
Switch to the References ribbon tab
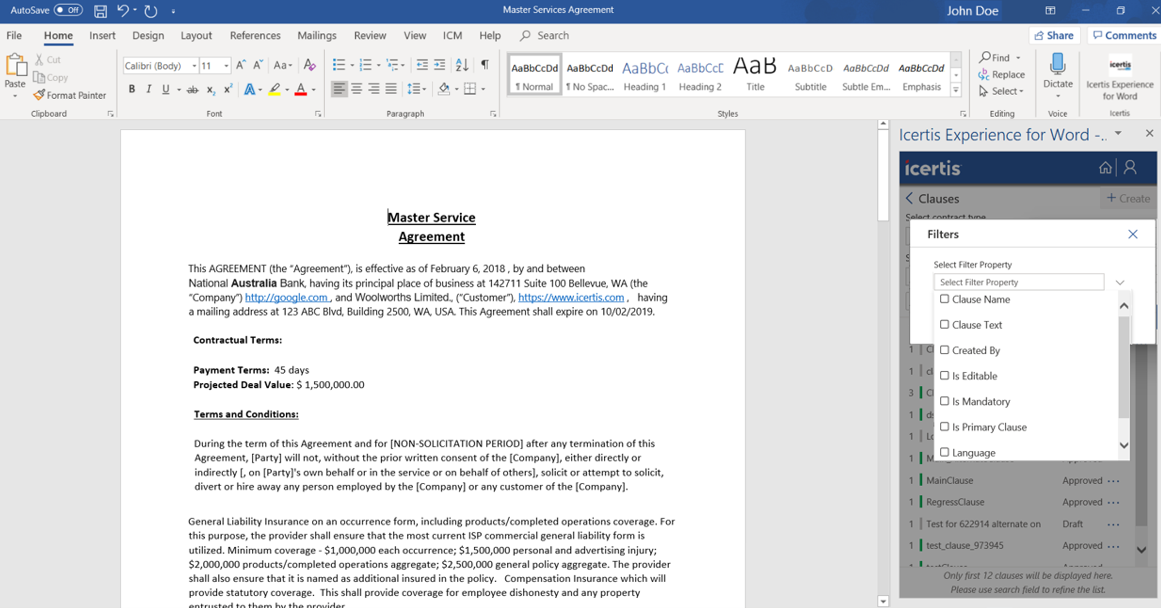(255, 35)
